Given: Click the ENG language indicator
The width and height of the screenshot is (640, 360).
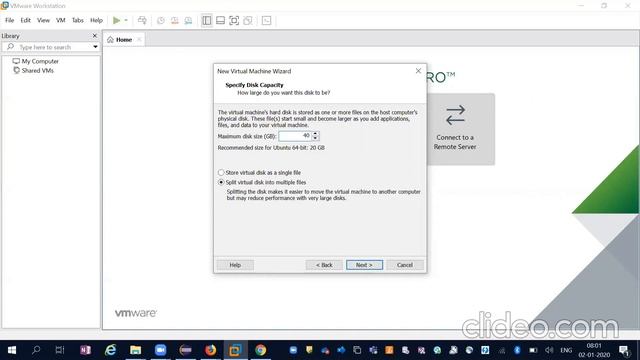Looking at the screenshot, I should pos(566,350).
